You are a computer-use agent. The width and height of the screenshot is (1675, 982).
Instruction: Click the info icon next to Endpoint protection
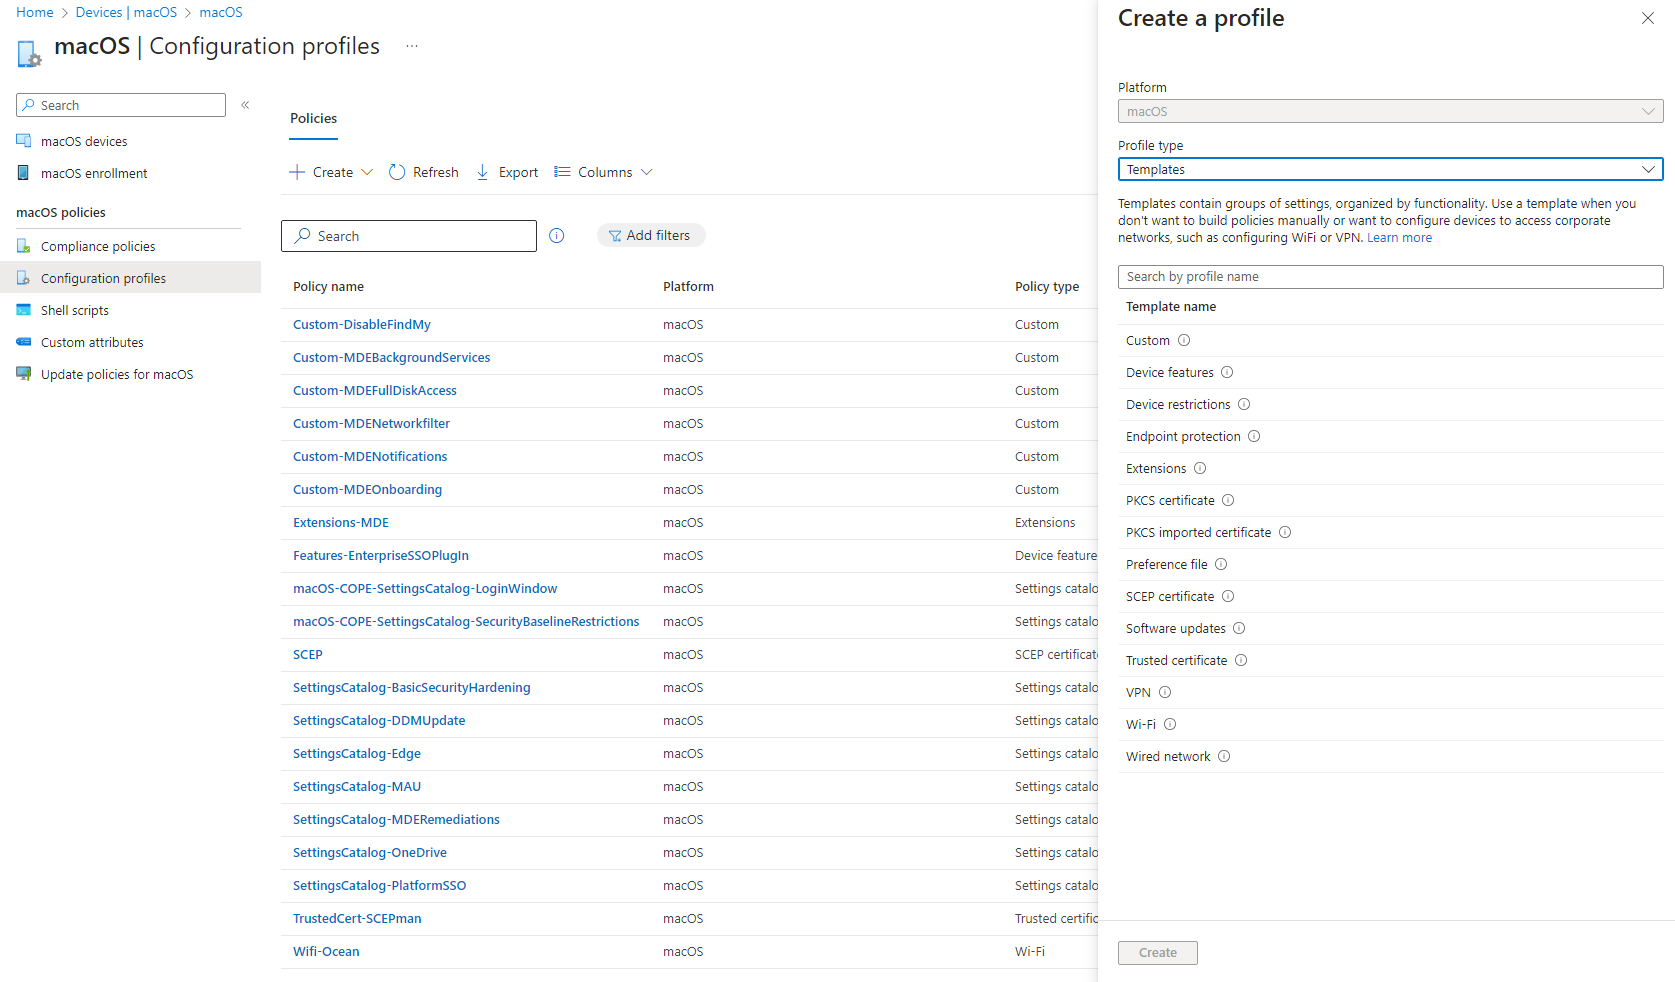click(x=1254, y=436)
